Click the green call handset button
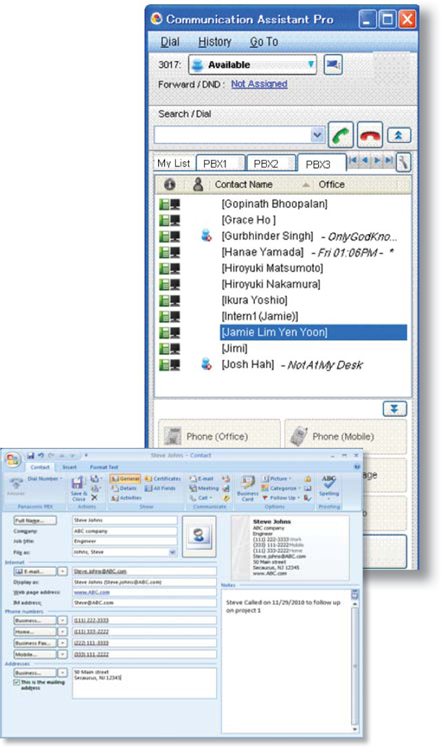 [x=341, y=135]
